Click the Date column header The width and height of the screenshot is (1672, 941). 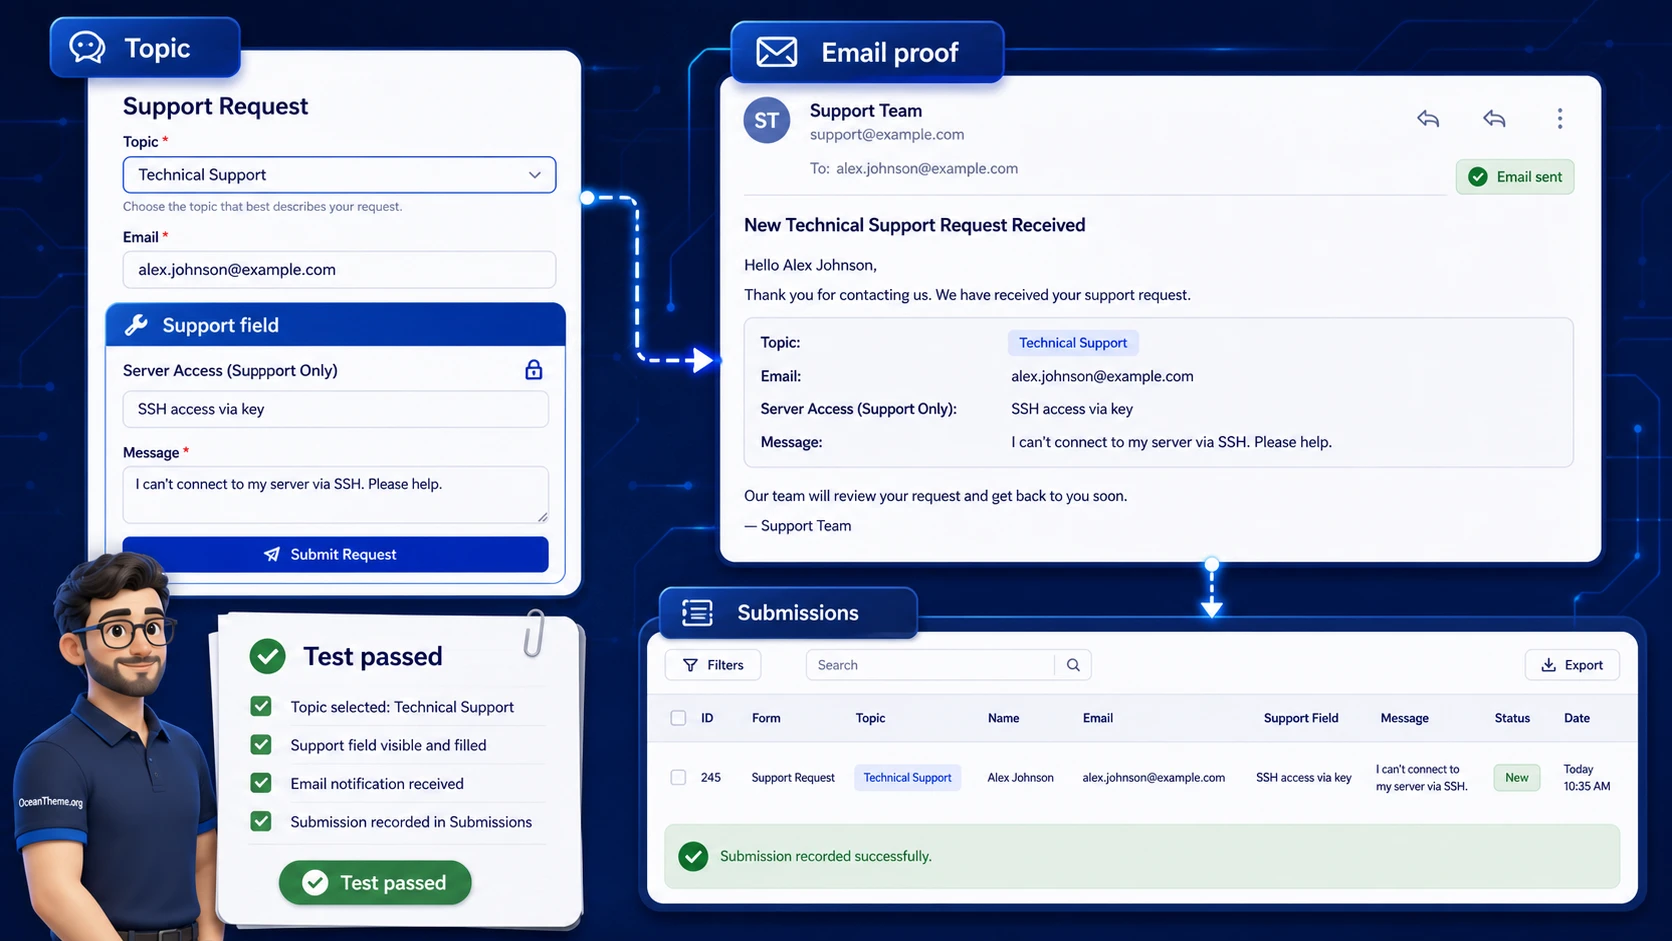[x=1577, y=718]
